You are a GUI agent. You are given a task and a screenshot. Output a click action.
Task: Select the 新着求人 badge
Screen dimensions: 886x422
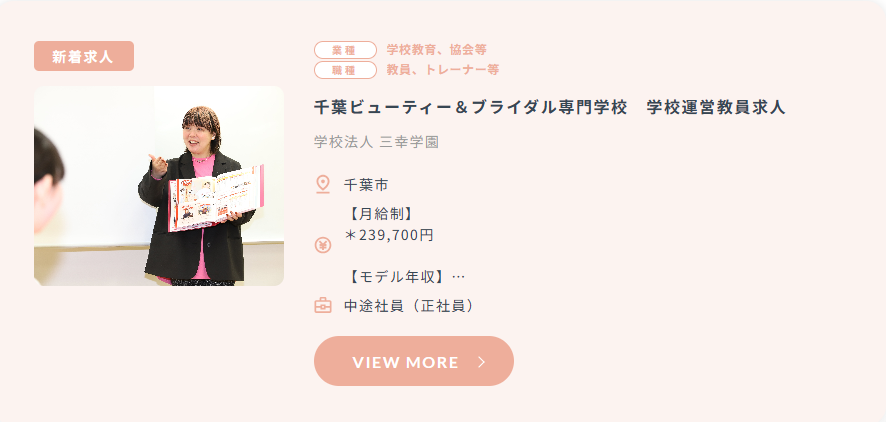coord(84,56)
